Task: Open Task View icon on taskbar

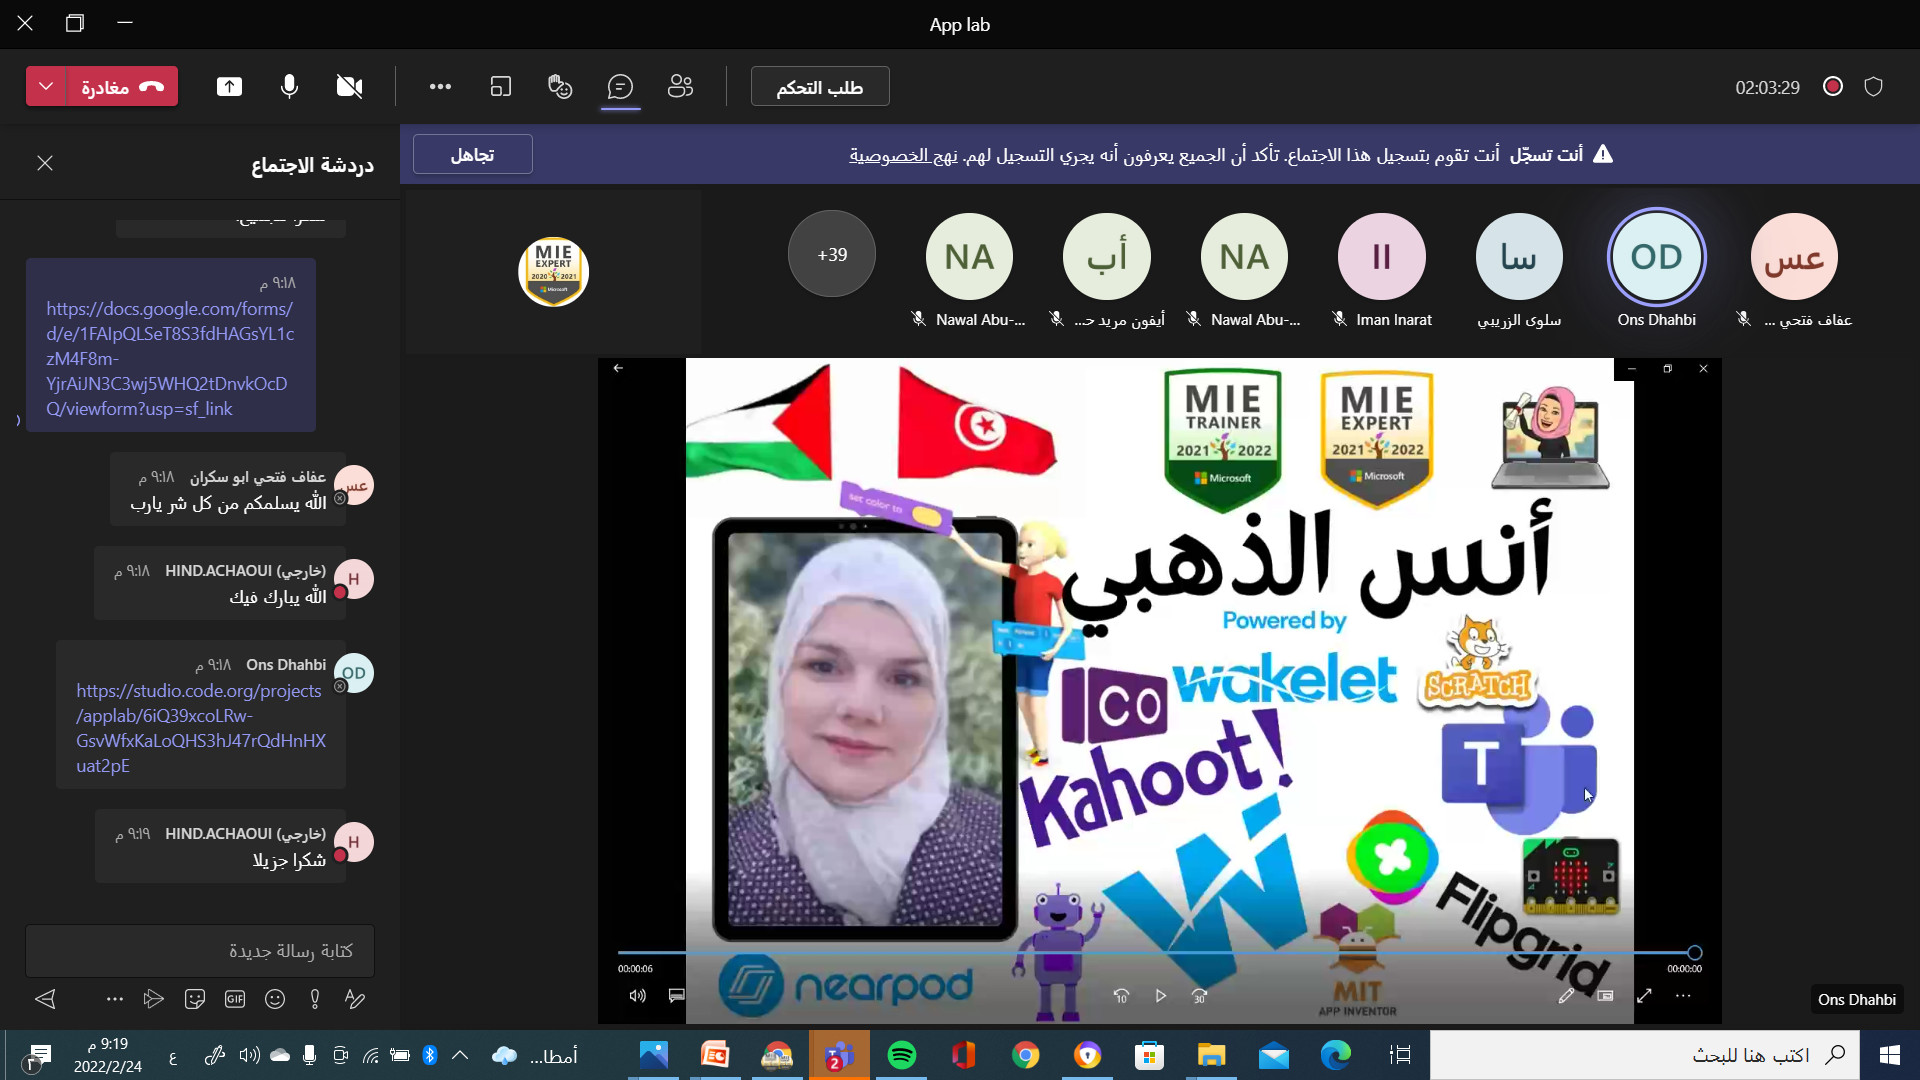Action: [x=1400, y=1055]
